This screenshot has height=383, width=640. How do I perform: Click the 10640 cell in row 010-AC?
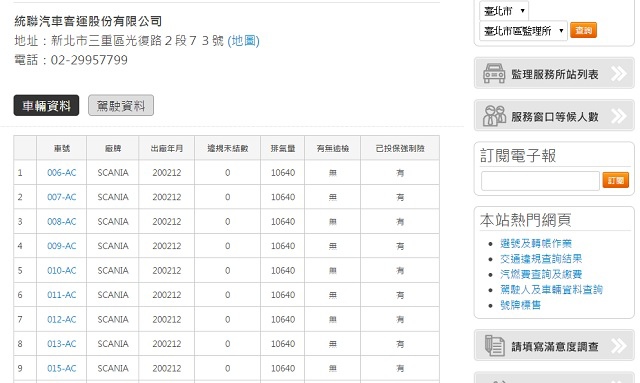[283, 271]
